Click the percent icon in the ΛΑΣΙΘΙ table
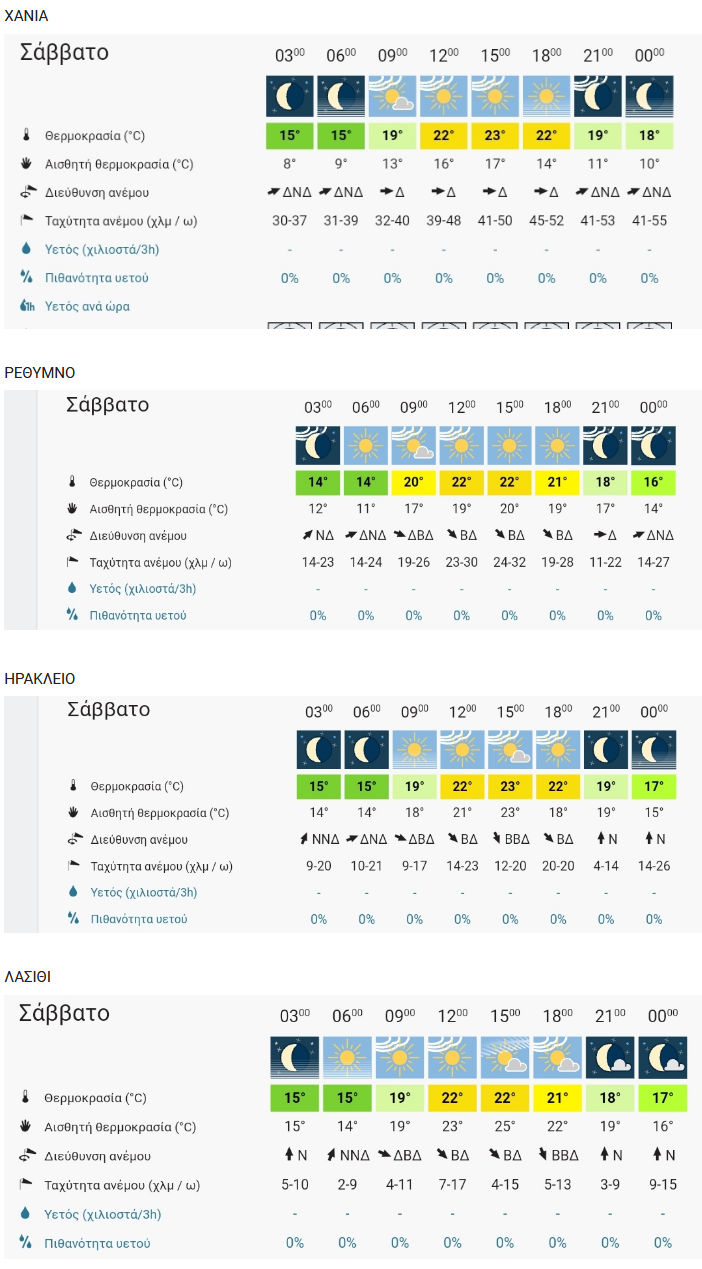The height and width of the screenshot is (1269, 702). tap(26, 1243)
